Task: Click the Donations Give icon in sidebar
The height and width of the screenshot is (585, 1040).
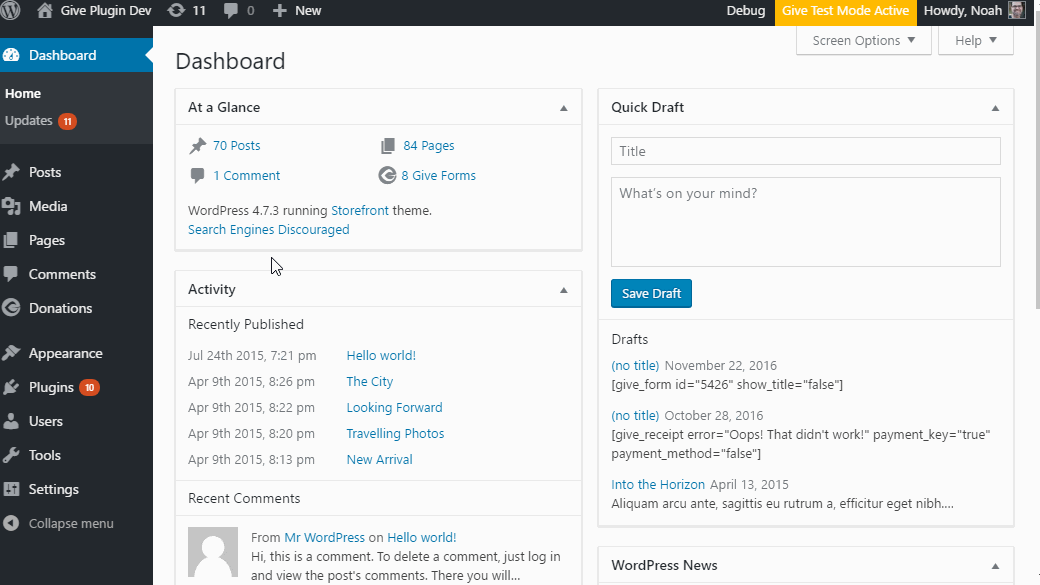Action: pos(11,308)
